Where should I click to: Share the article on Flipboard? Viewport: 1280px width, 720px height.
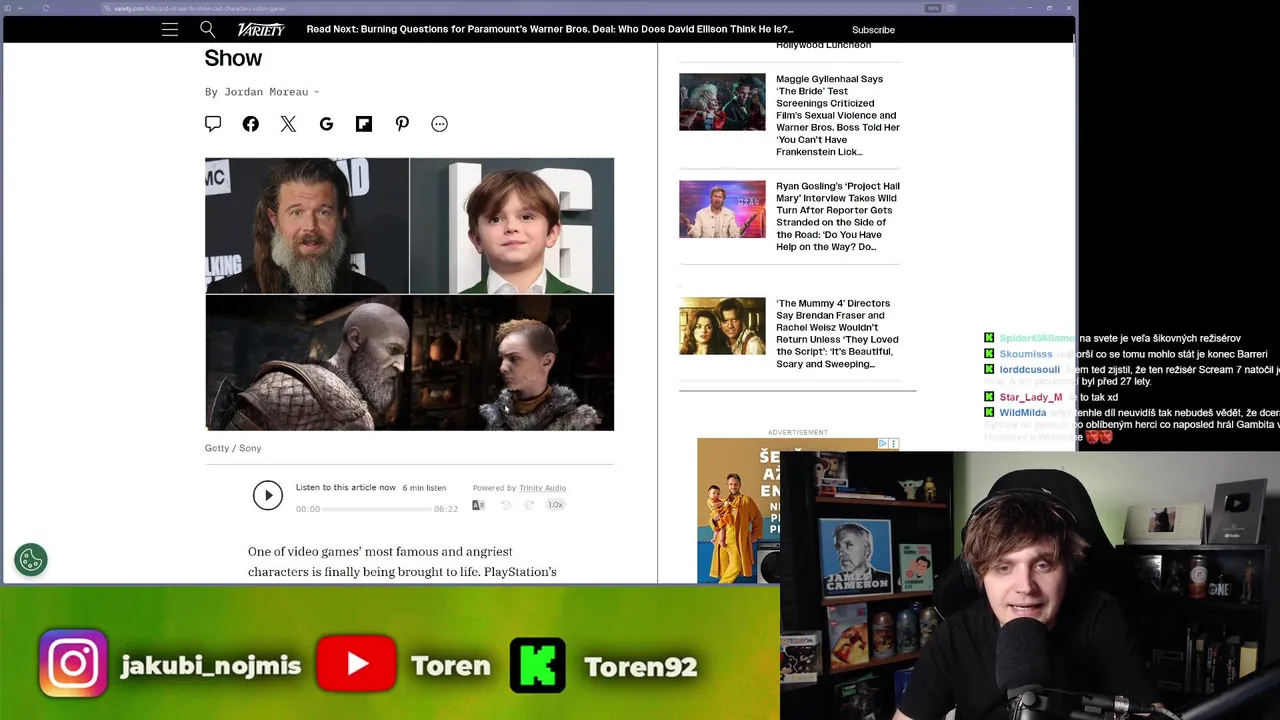(x=364, y=124)
